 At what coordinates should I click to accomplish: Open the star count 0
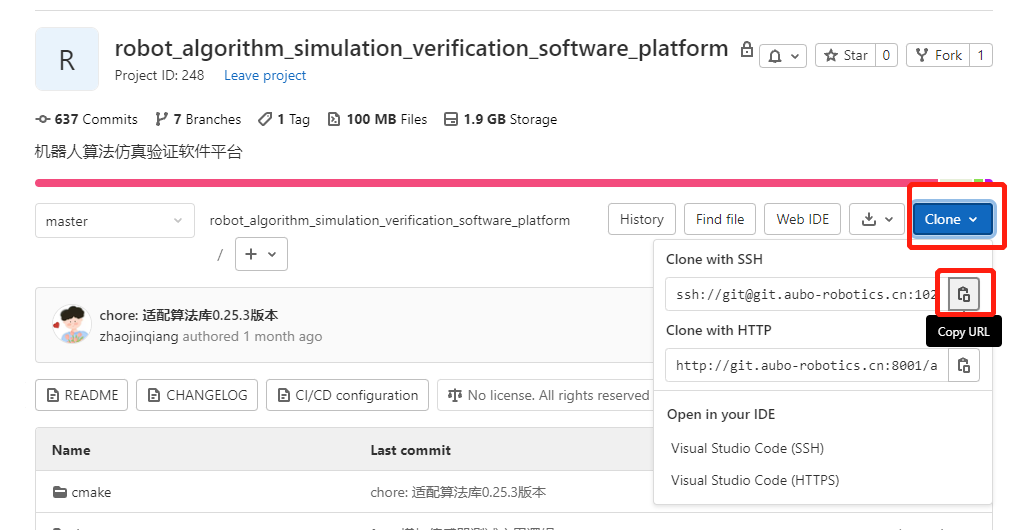click(x=886, y=55)
